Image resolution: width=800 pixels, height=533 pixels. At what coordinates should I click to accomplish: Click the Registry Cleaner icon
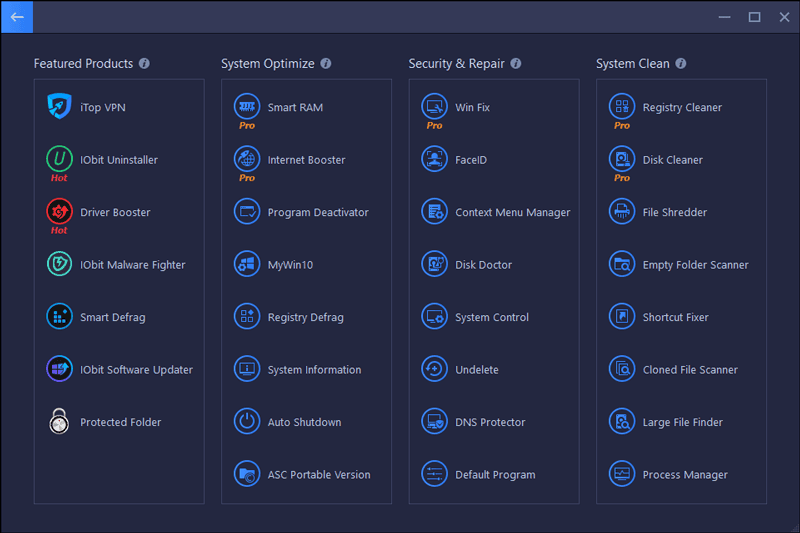click(x=622, y=106)
